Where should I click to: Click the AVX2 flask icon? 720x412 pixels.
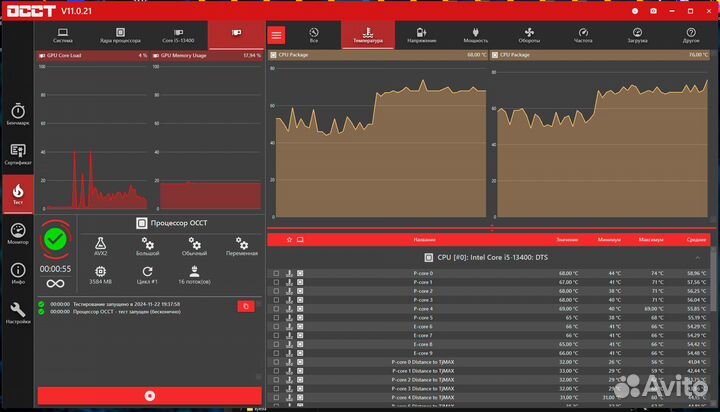pyautogui.click(x=100, y=246)
